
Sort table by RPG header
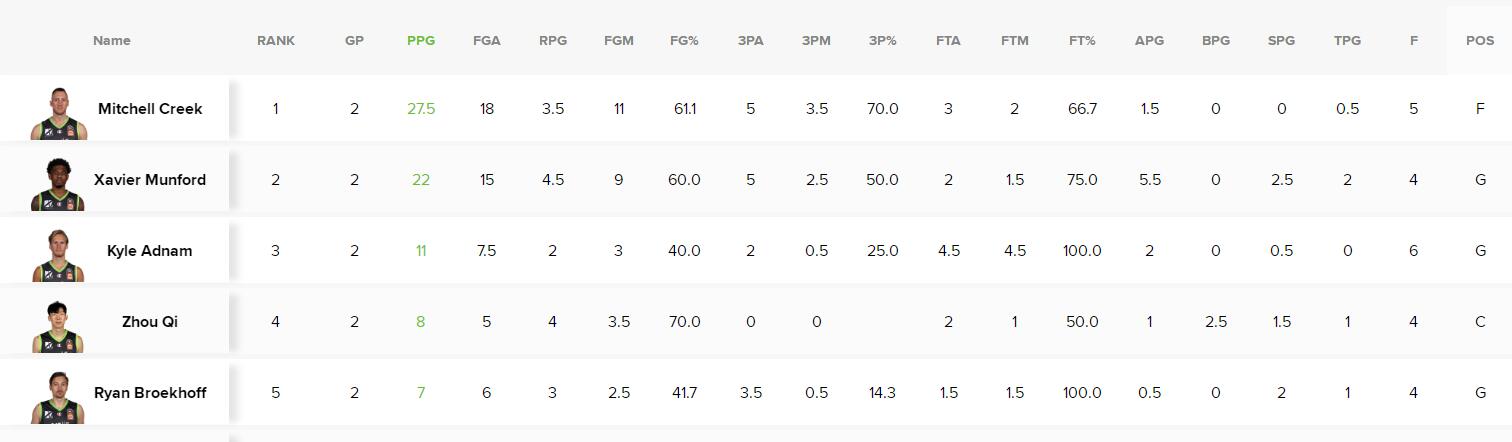[x=553, y=41]
